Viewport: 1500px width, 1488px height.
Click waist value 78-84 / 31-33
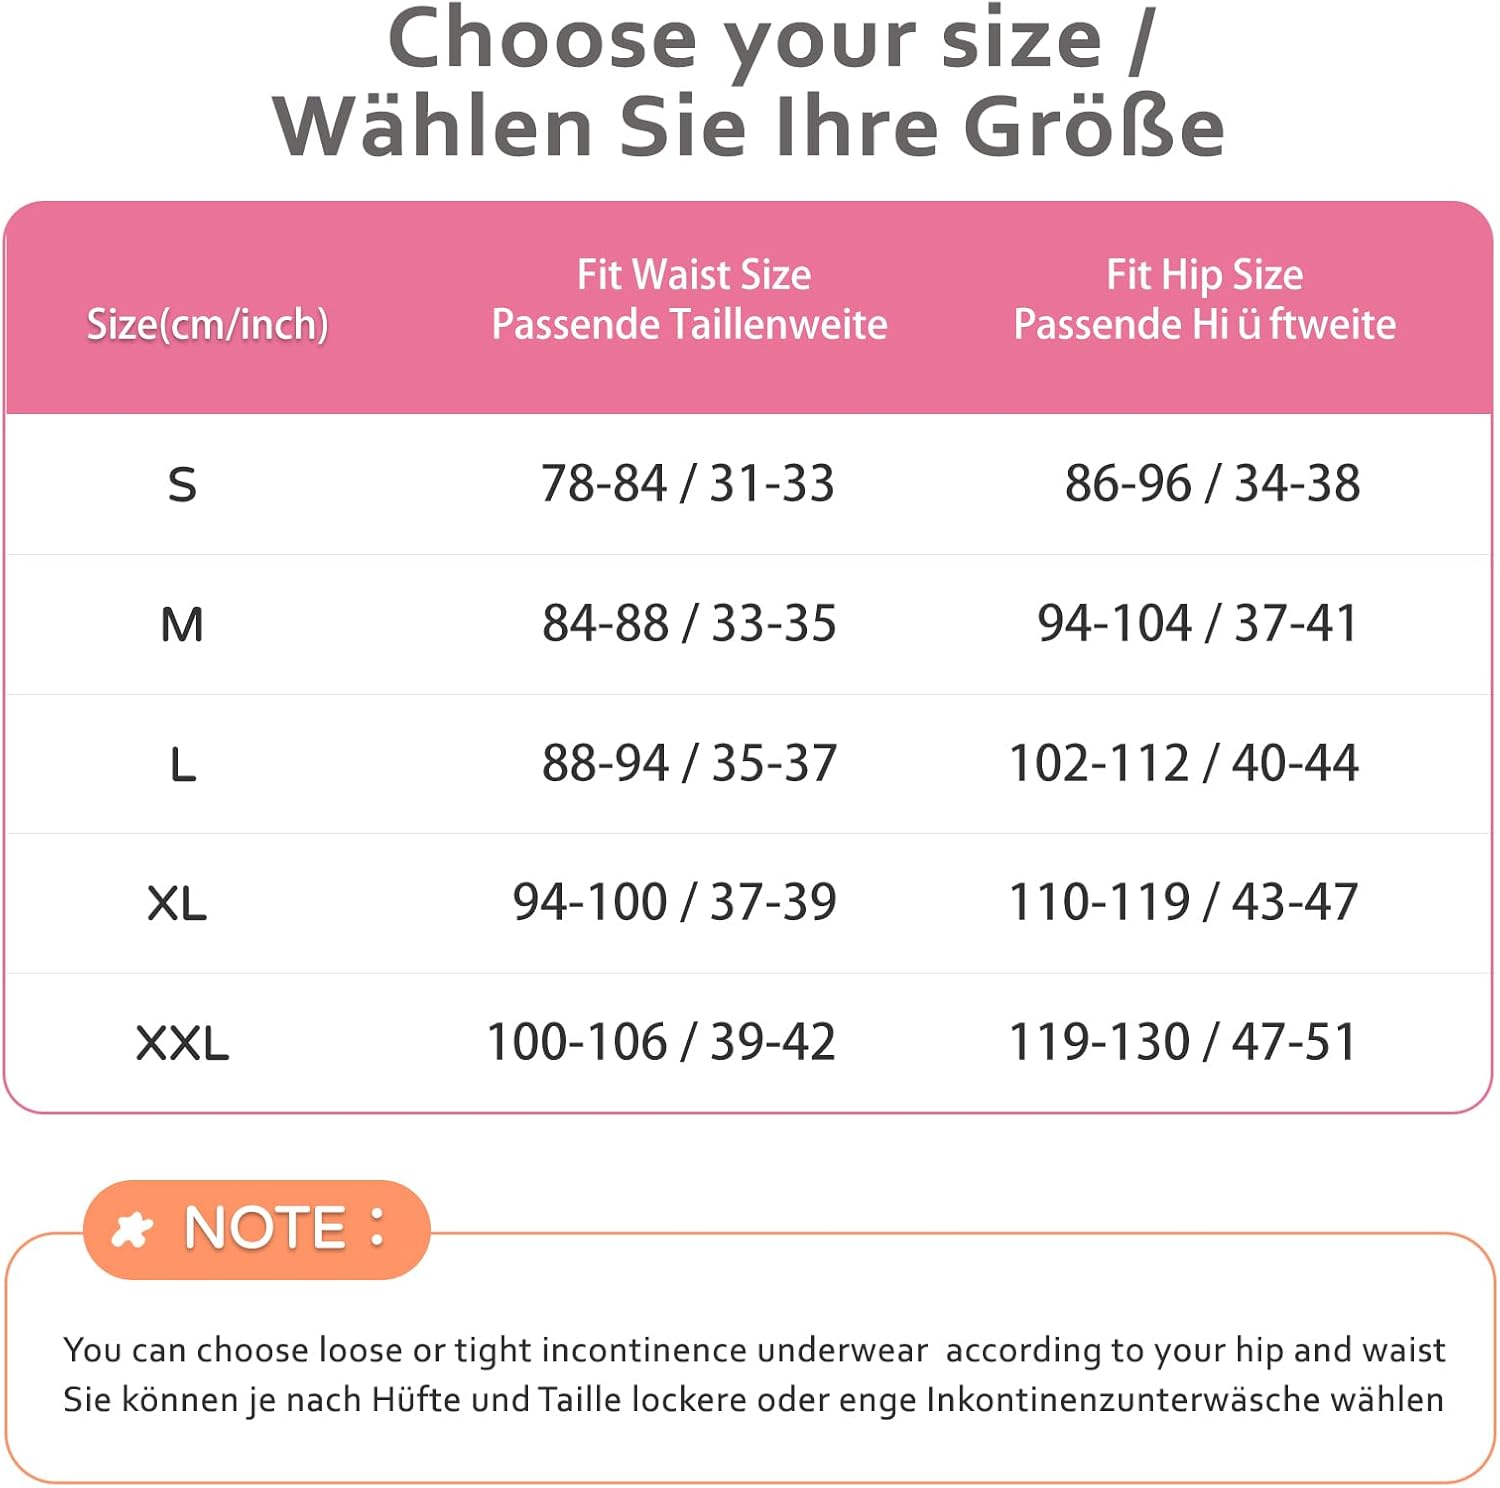688,483
